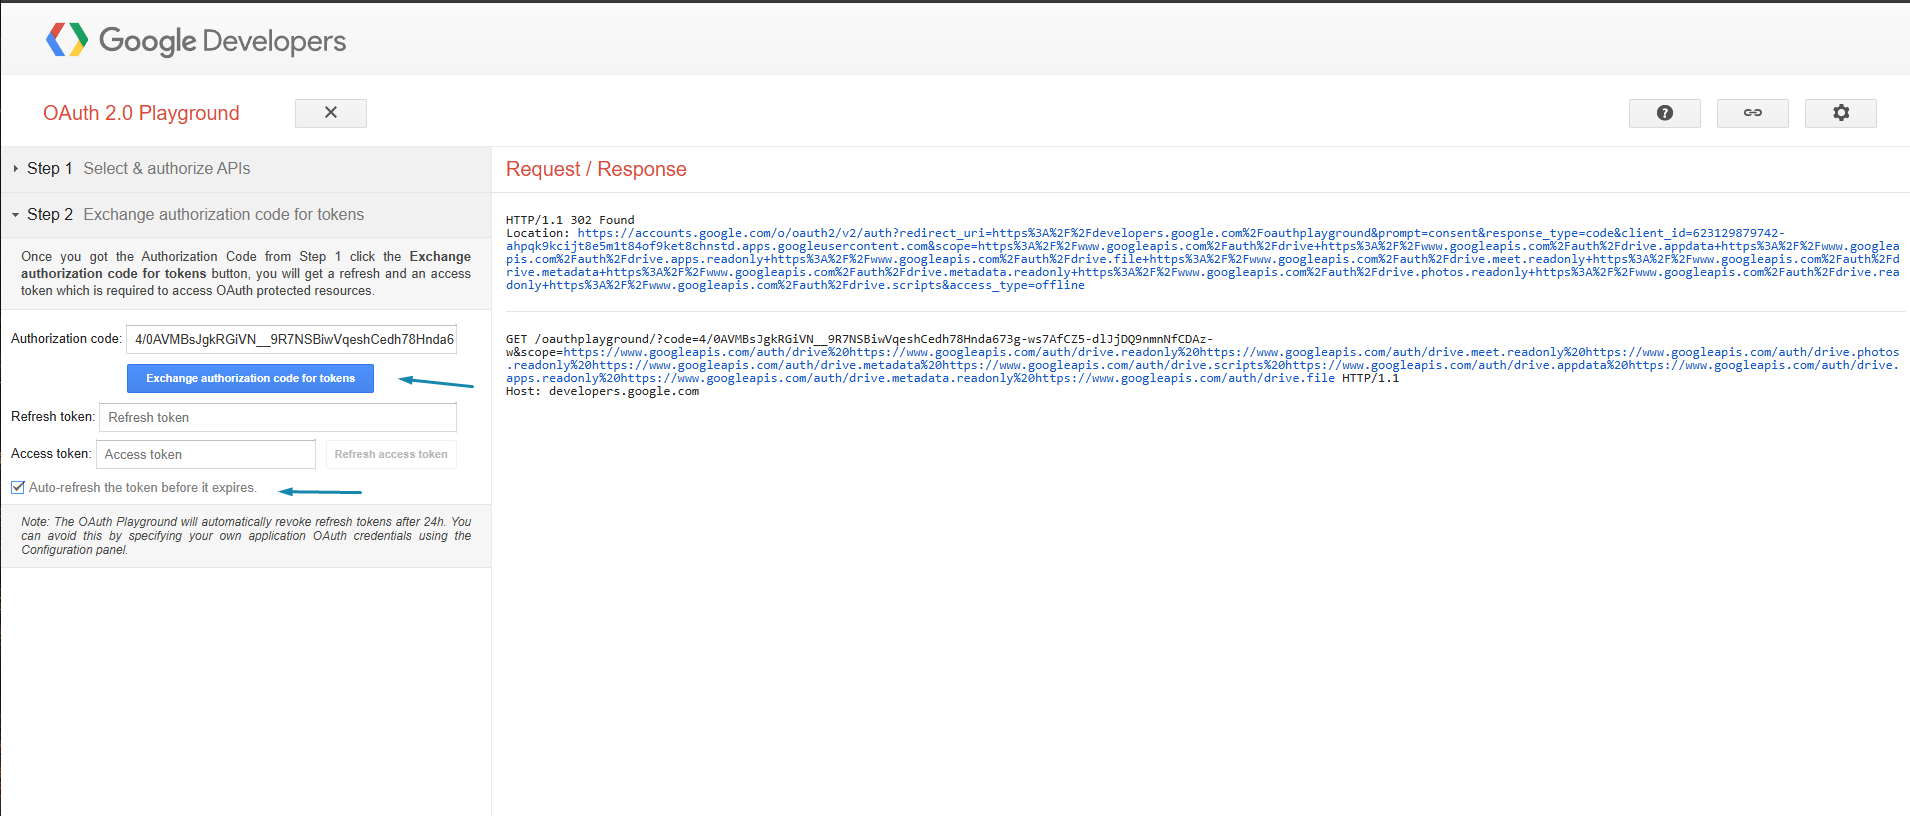The image size is (1910, 816).
Task: Select Exchange authorization code for tokens header
Action: [223, 215]
